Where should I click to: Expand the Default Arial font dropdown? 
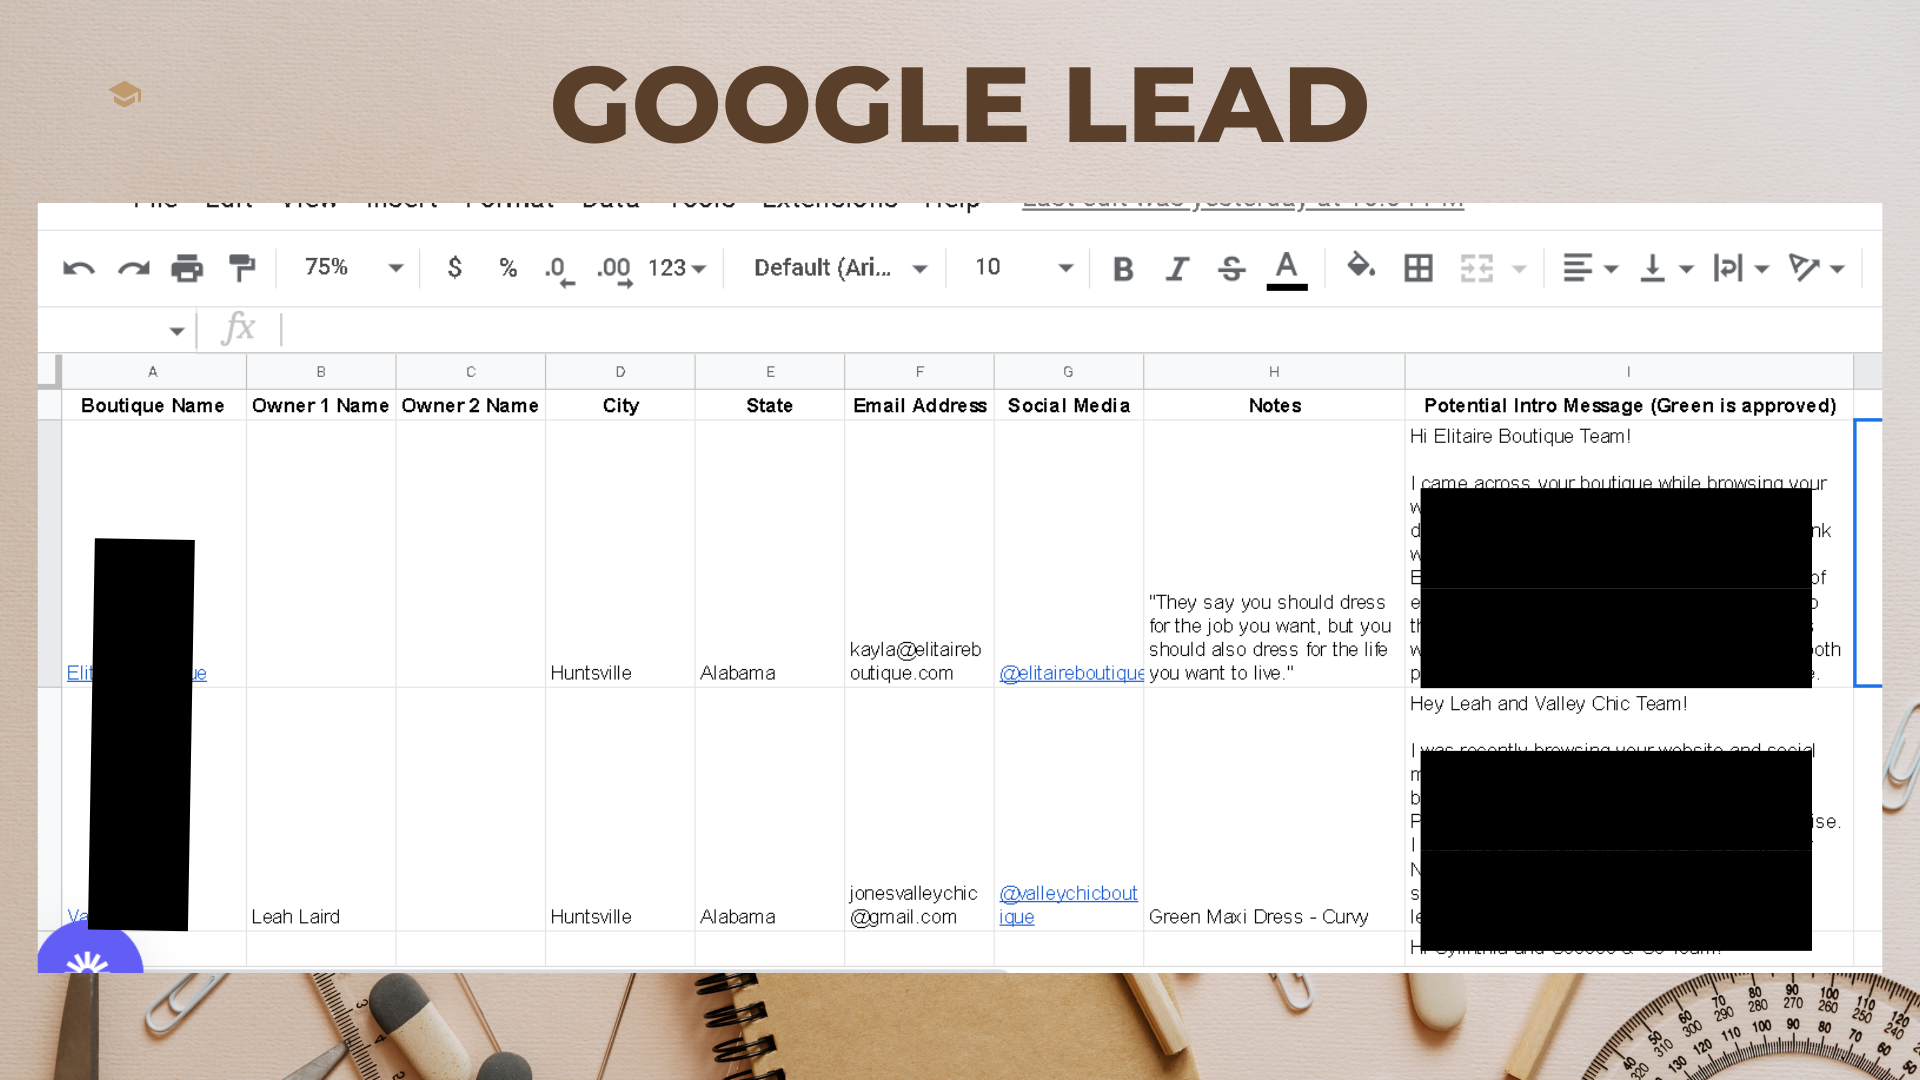840,268
